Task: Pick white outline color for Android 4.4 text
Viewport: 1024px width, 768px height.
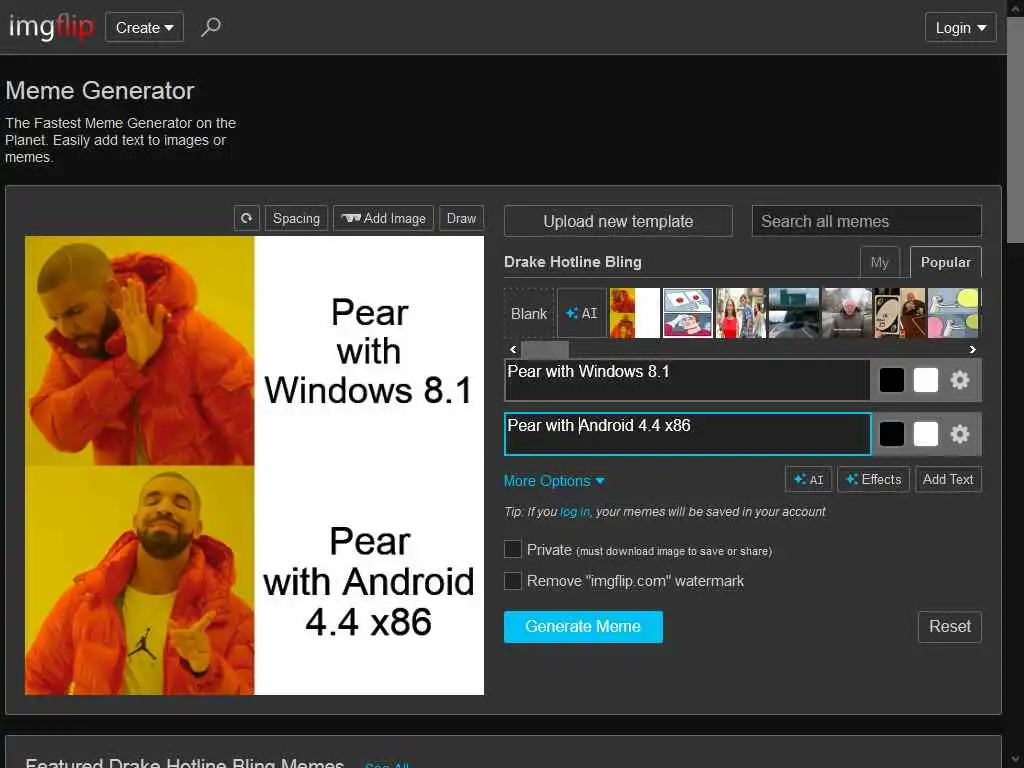Action: tap(925, 434)
